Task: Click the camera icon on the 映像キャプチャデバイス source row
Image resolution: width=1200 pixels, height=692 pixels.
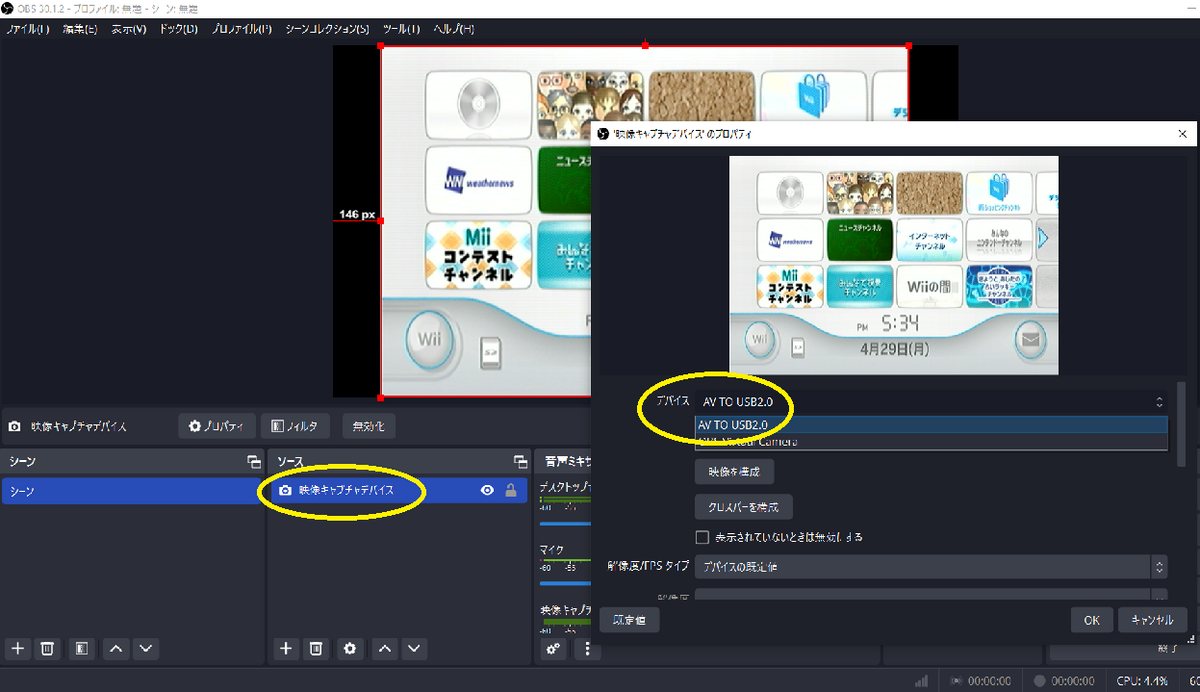Action: 285,491
